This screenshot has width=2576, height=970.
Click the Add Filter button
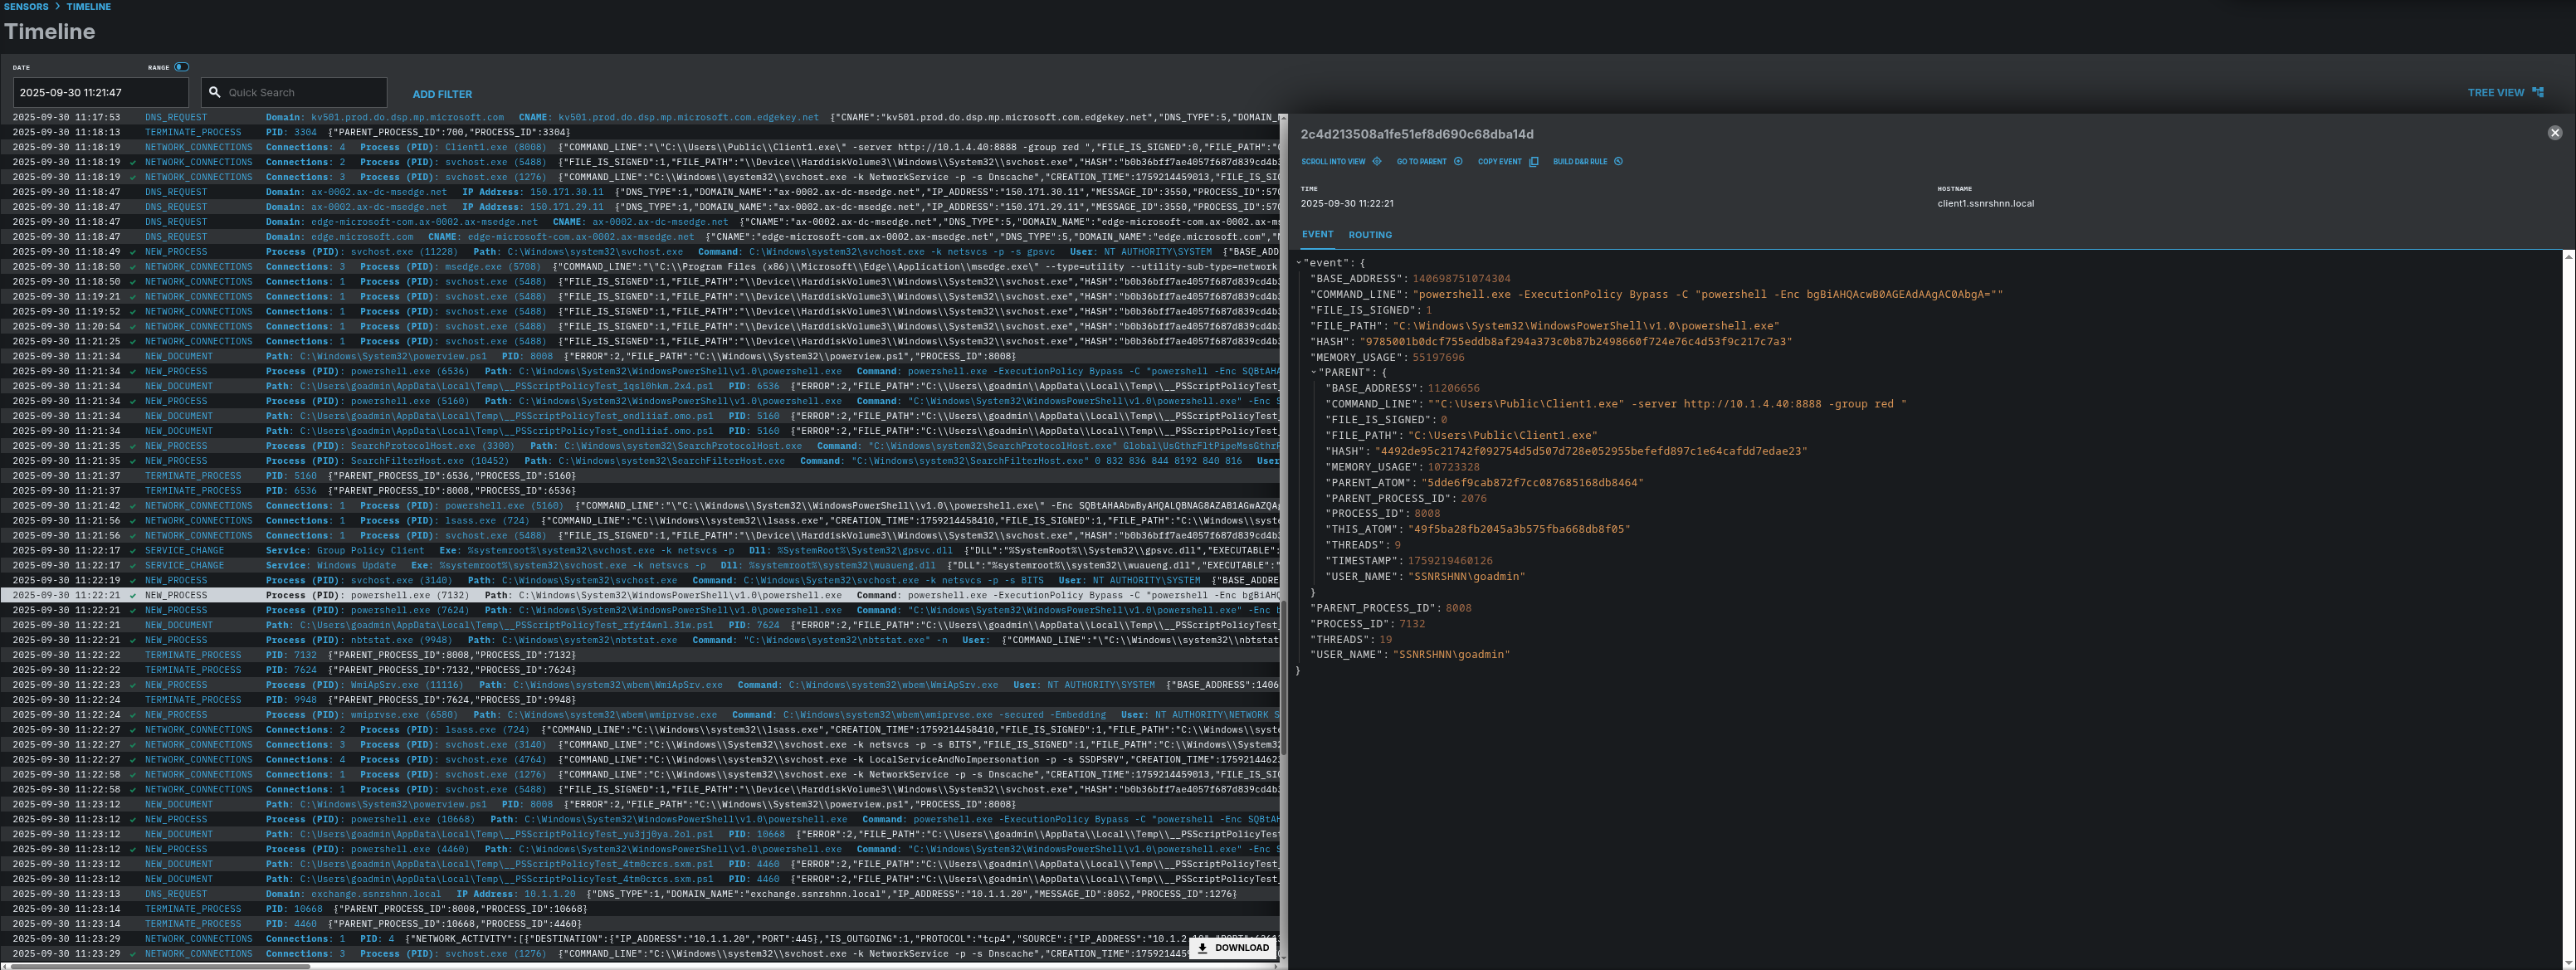(x=442, y=94)
